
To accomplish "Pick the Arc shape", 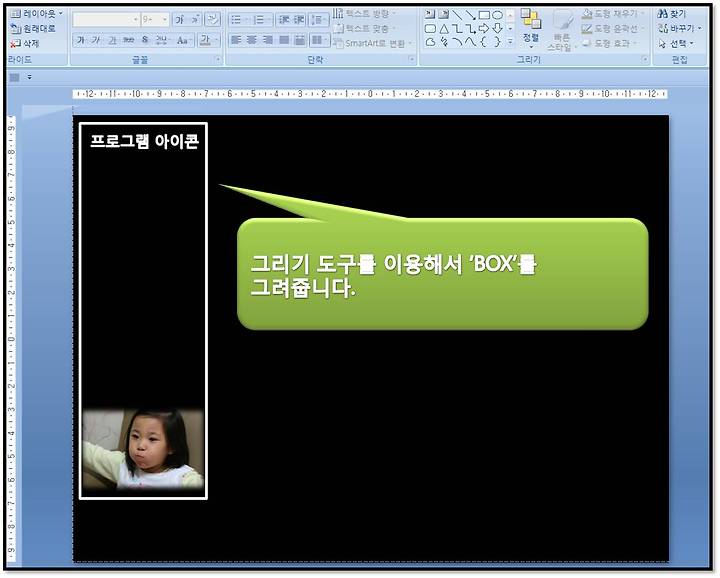I will pos(457,42).
